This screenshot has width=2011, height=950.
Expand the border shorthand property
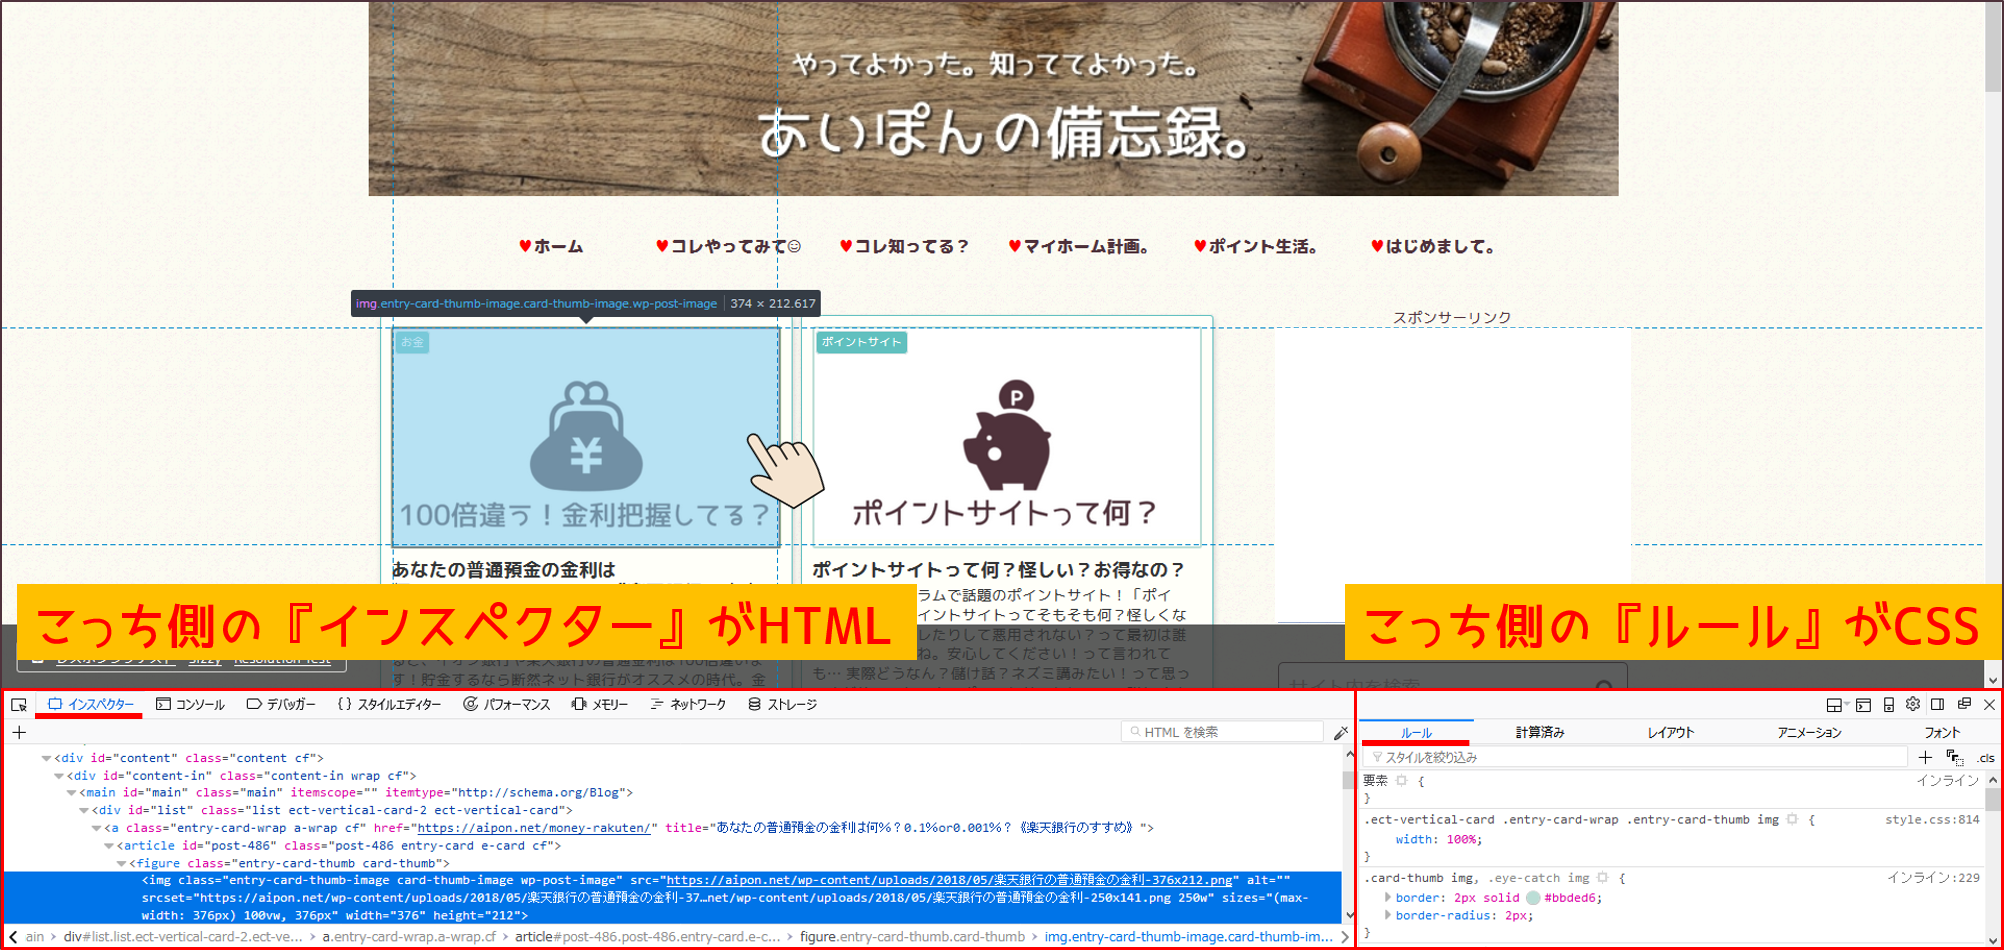click(x=1387, y=898)
